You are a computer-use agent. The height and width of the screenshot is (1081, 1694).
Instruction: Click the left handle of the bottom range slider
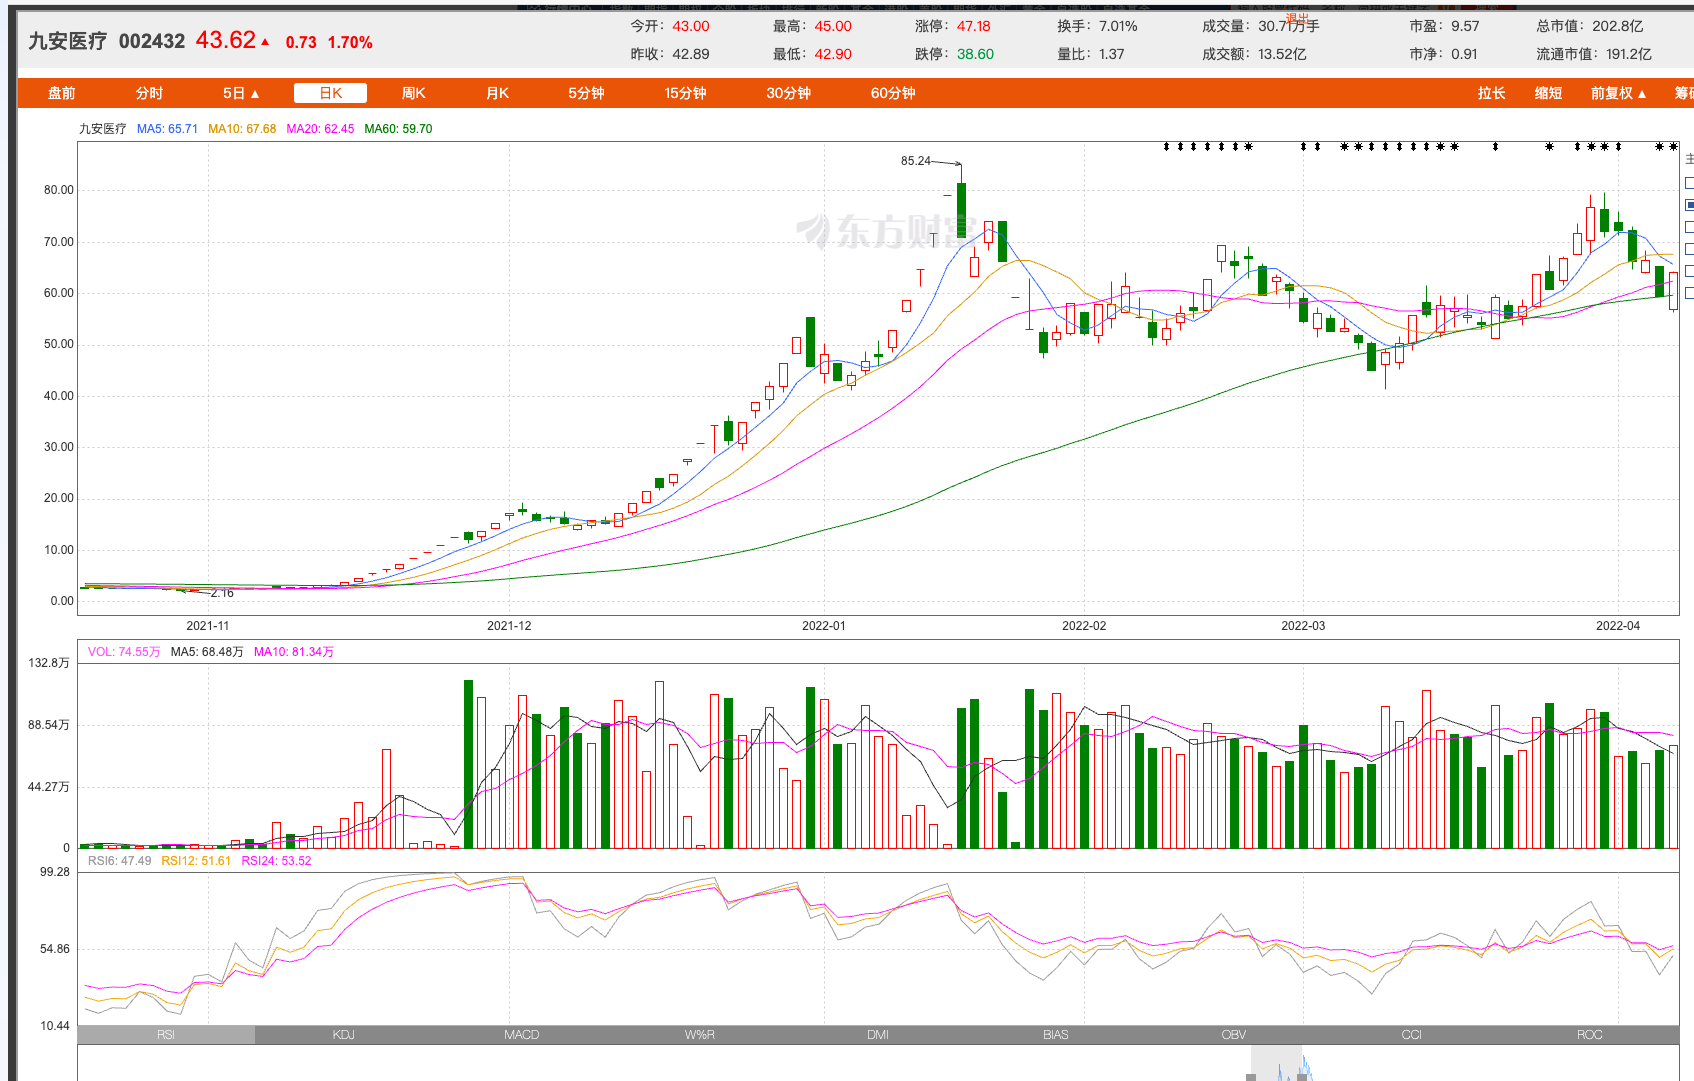1251,1077
